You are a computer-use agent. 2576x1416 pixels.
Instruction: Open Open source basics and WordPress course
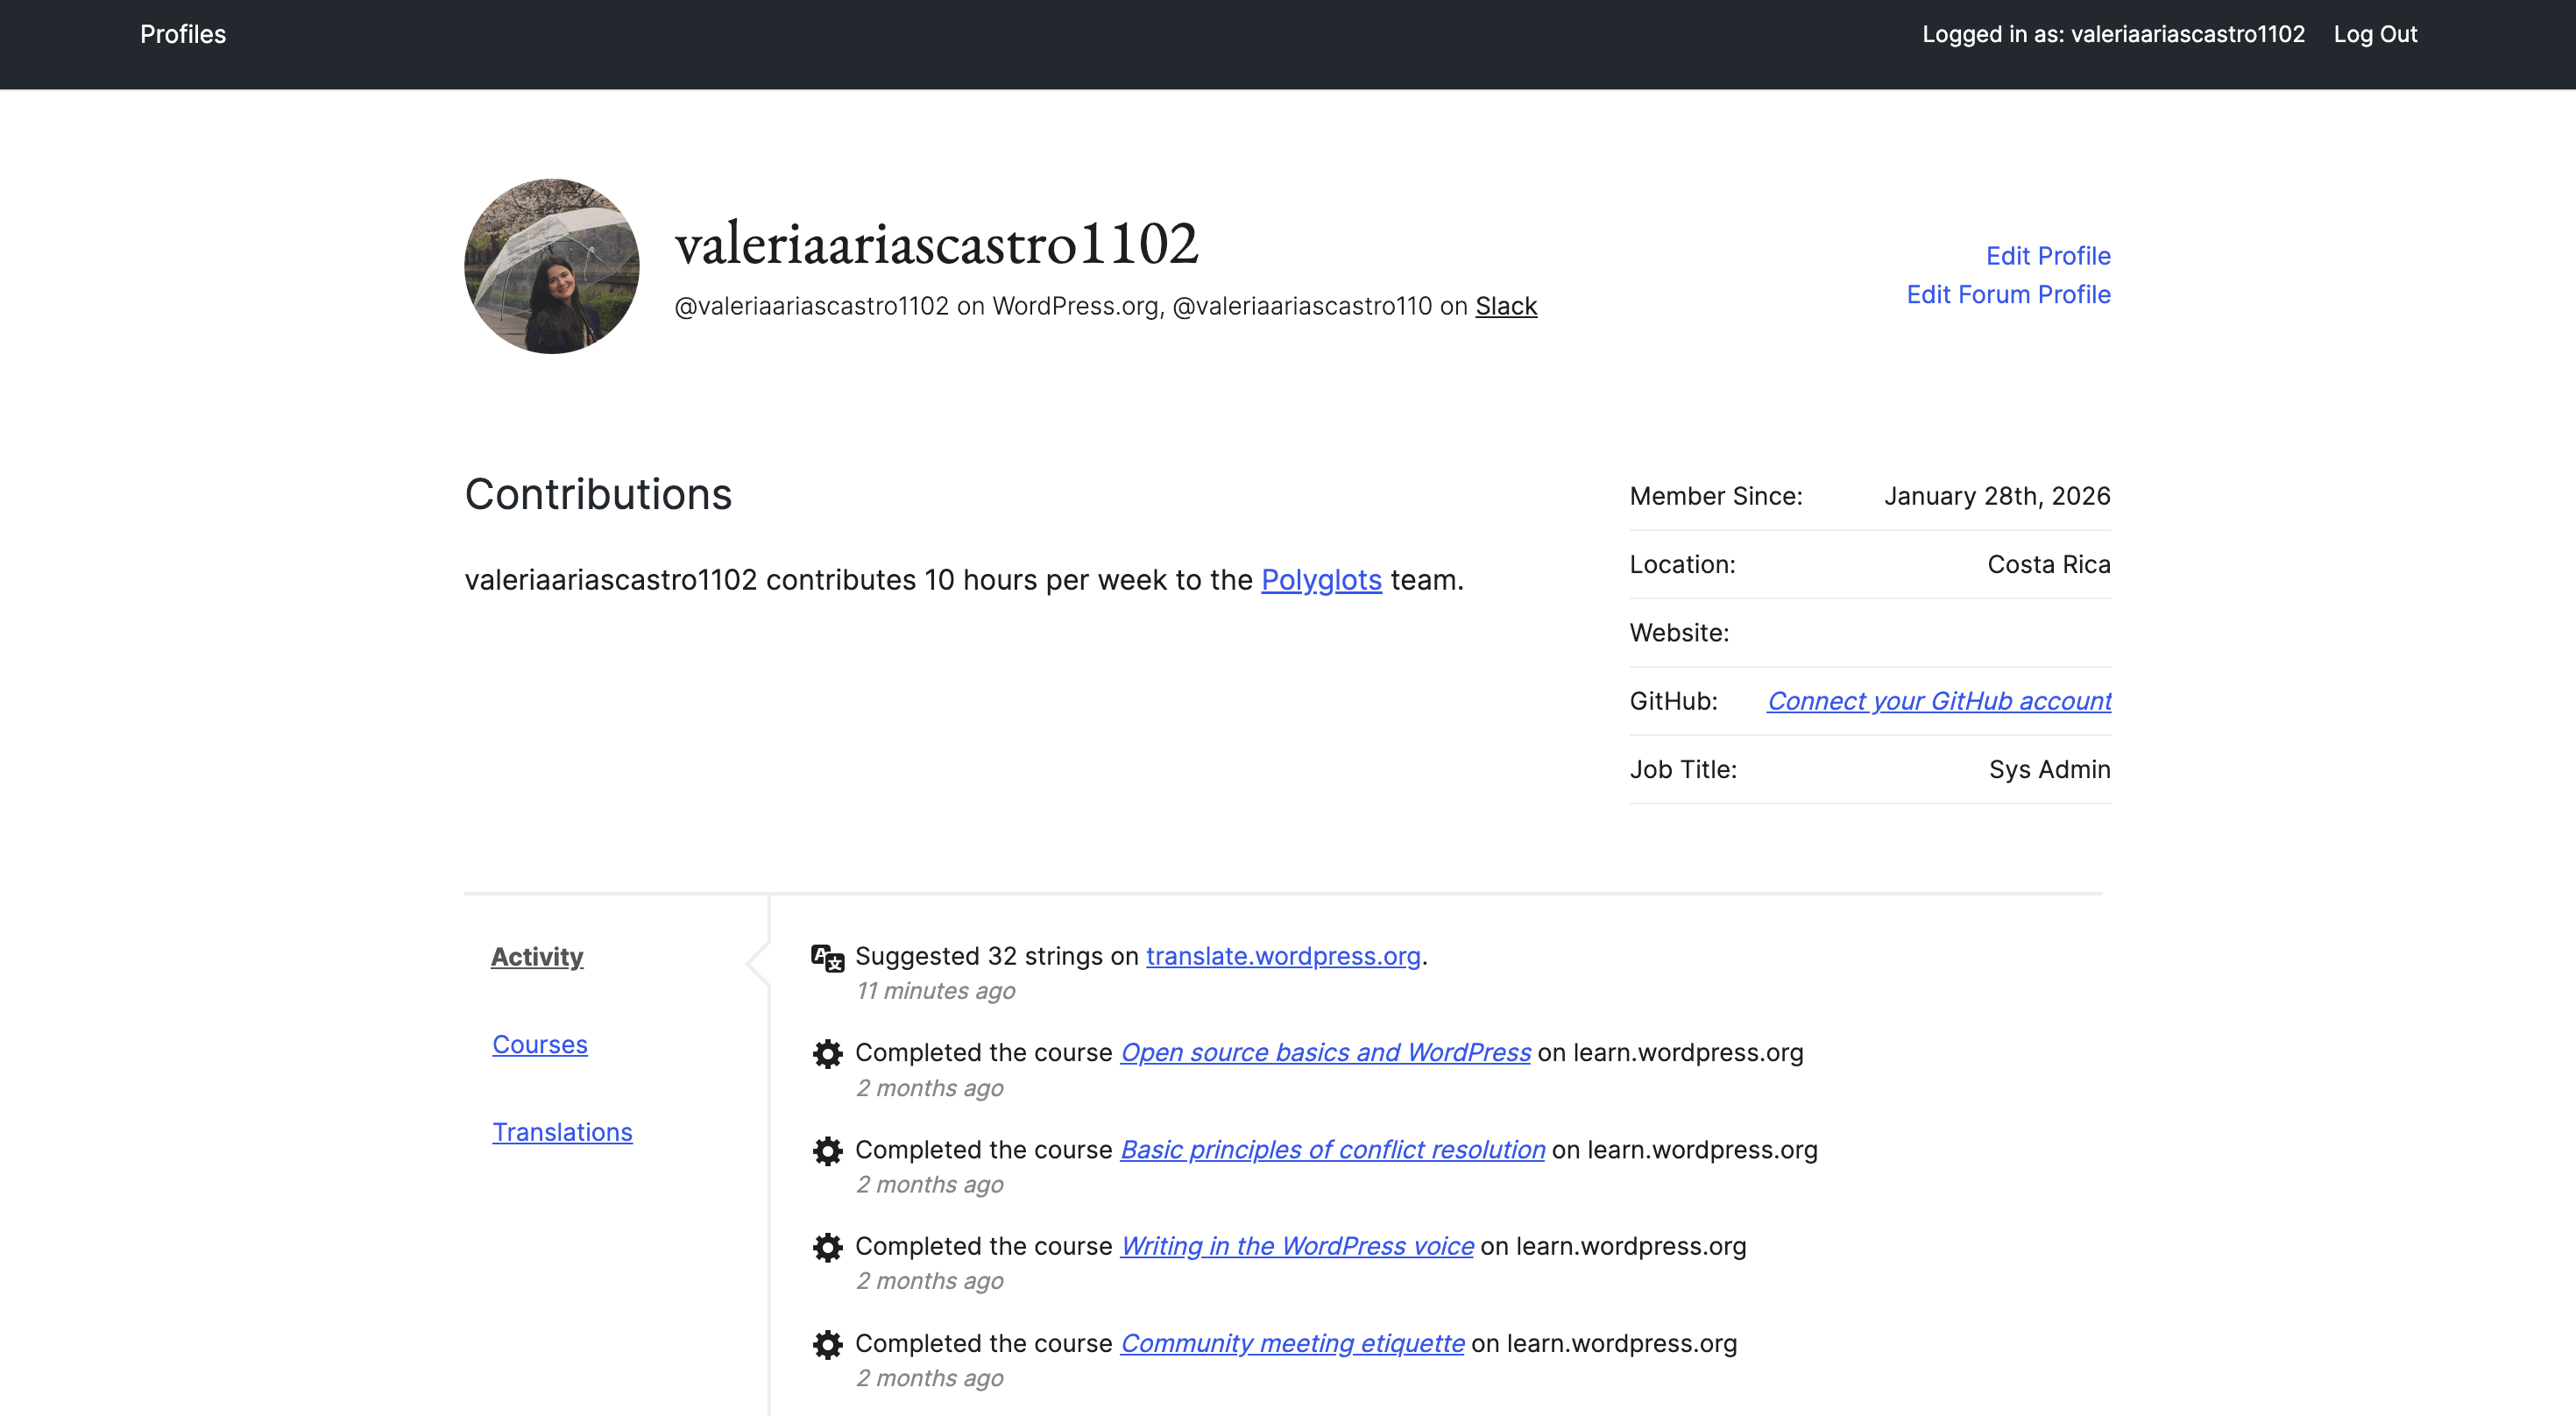tap(1325, 1052)
